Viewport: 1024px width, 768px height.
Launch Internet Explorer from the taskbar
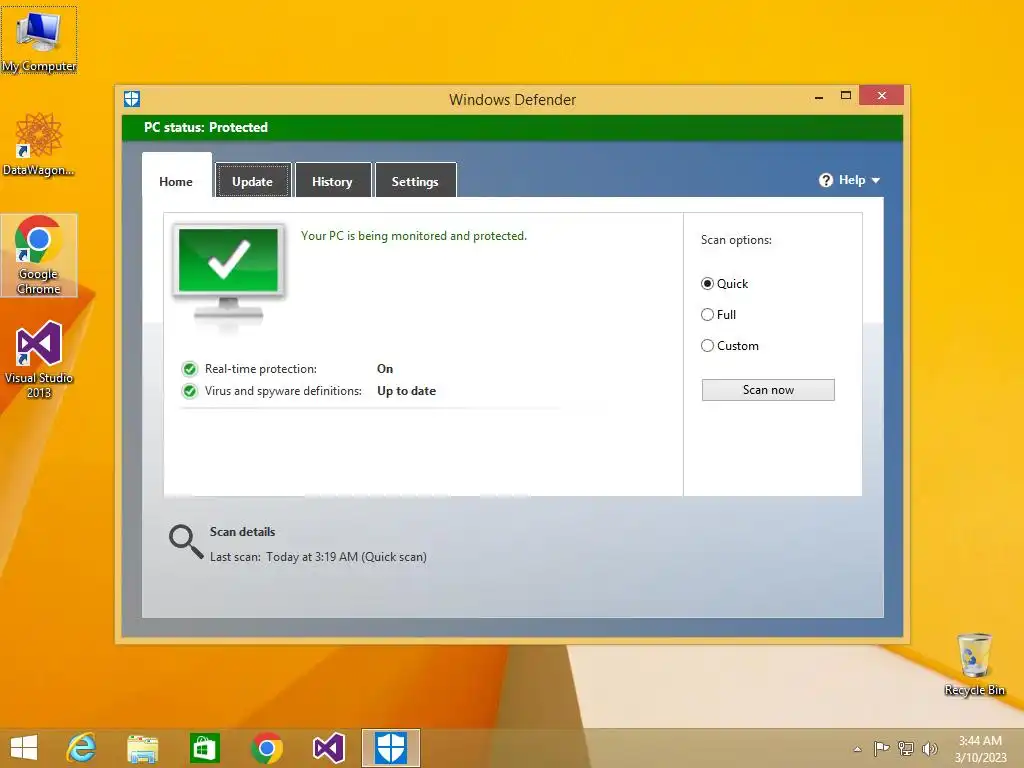[x=82, y=748]
